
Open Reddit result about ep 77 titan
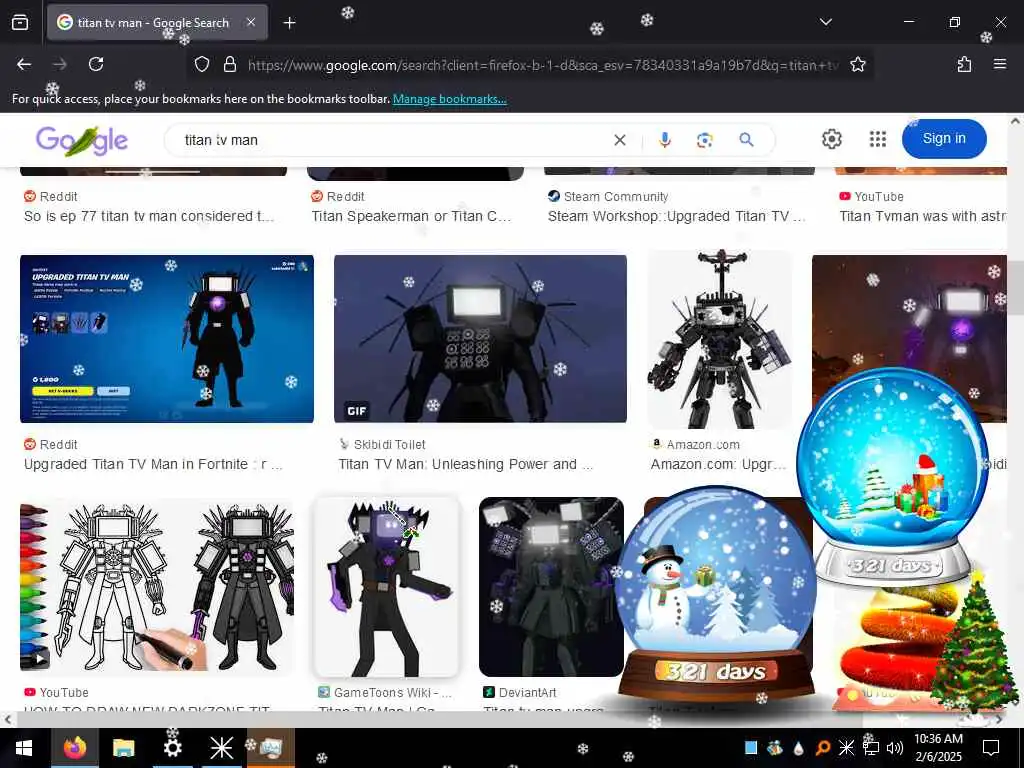[149, 216]
